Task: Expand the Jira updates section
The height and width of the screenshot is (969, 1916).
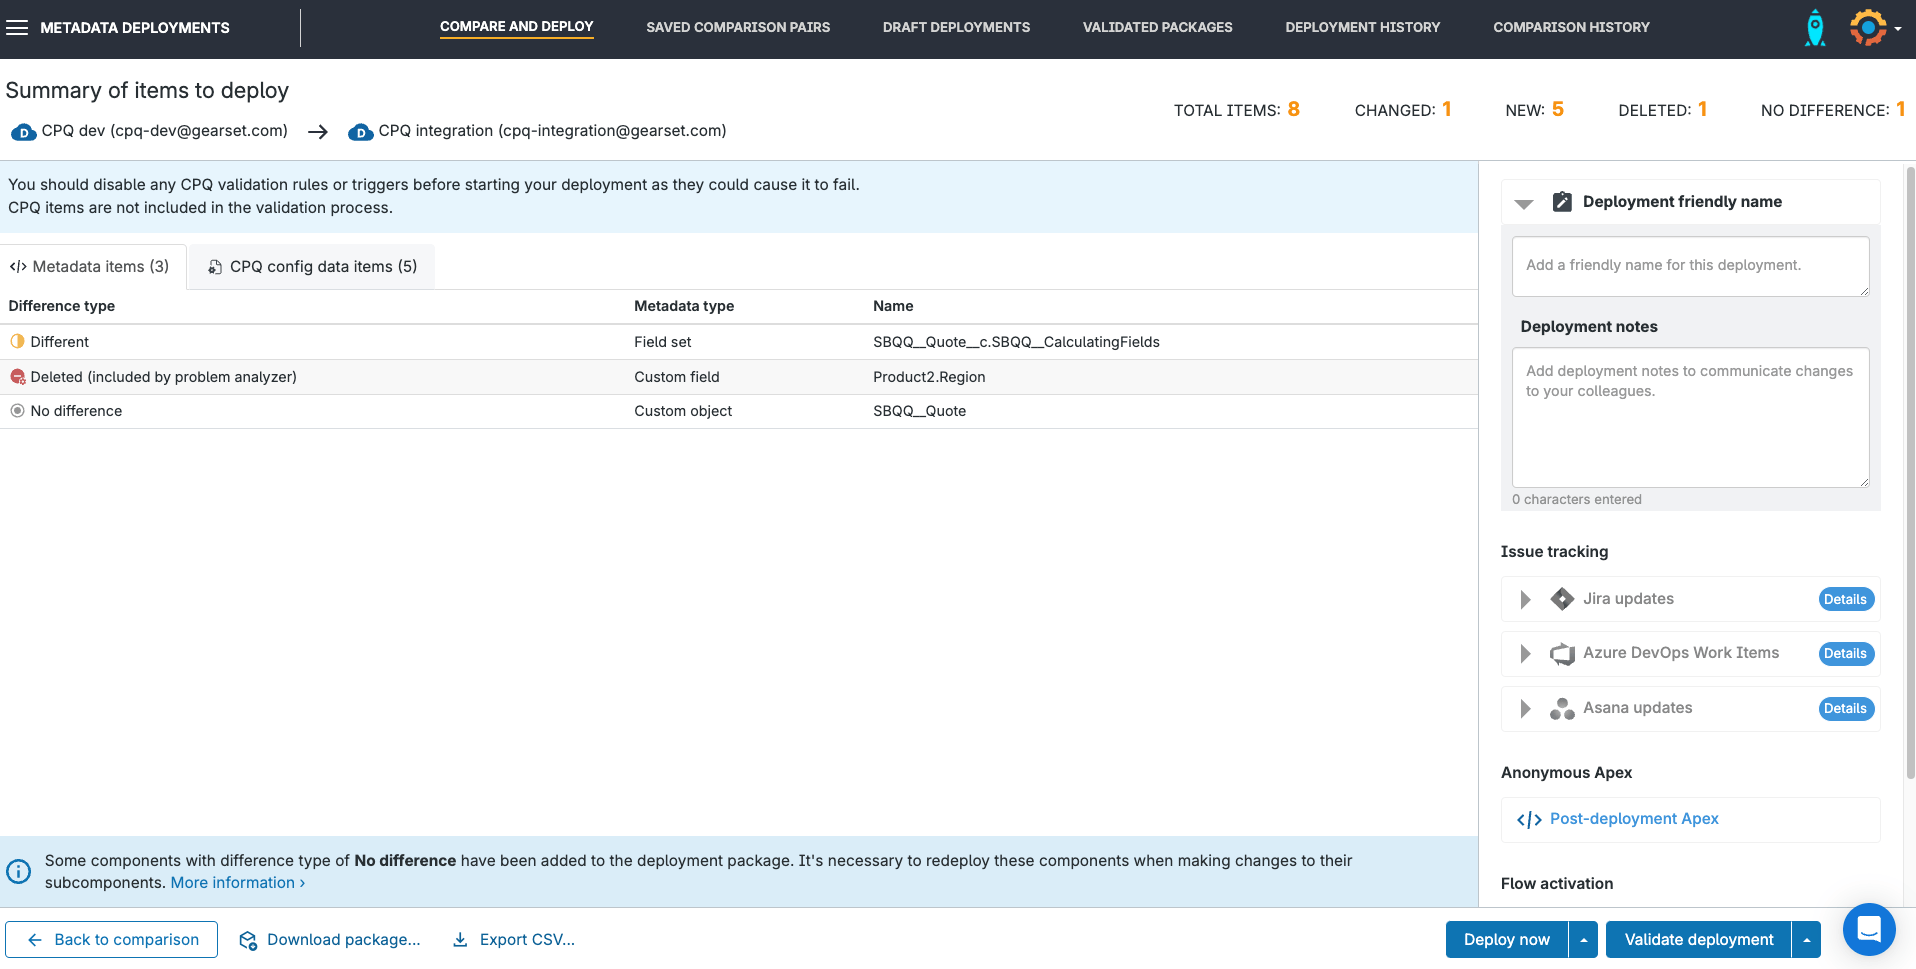Action: pyautogui.click(x=1525, y=599)
